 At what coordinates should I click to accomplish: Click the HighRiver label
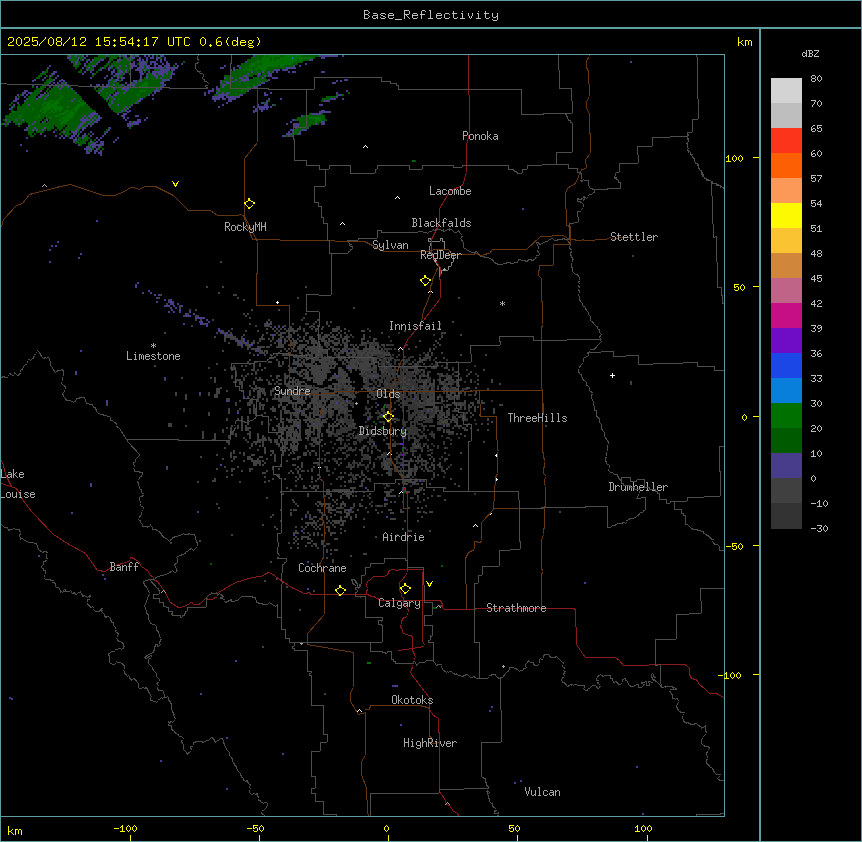(x=430, y=743)
